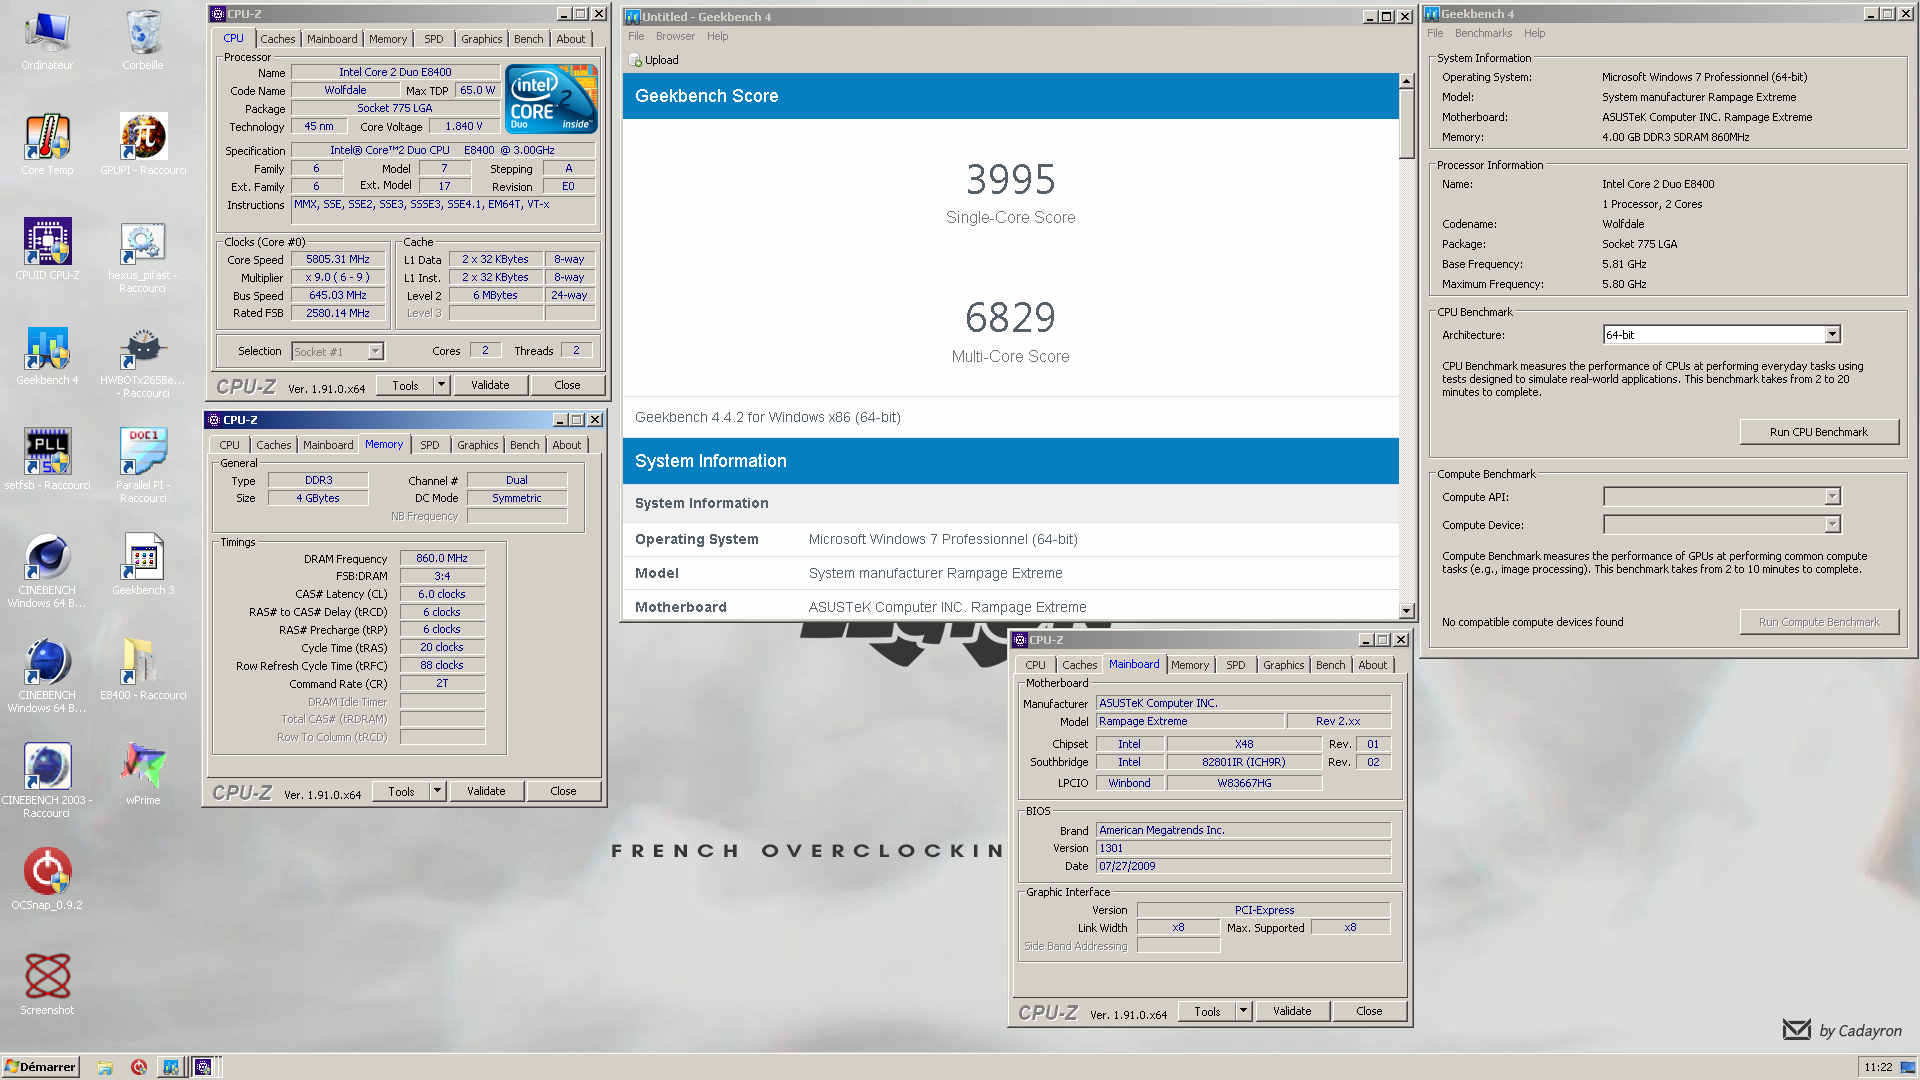Click OCSnap icon in the taskbar
The image size is (1920, 1080).
[x=138, y=1067]
